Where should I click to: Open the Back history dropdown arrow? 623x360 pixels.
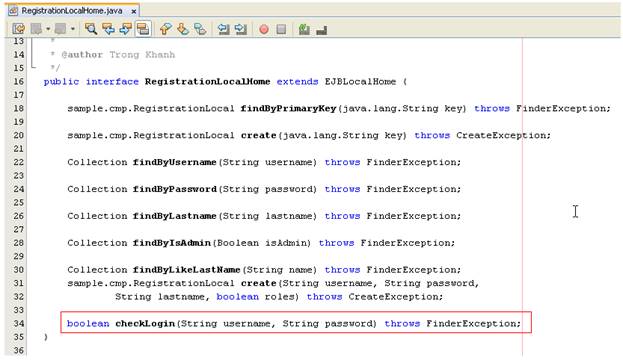point(48,29)
